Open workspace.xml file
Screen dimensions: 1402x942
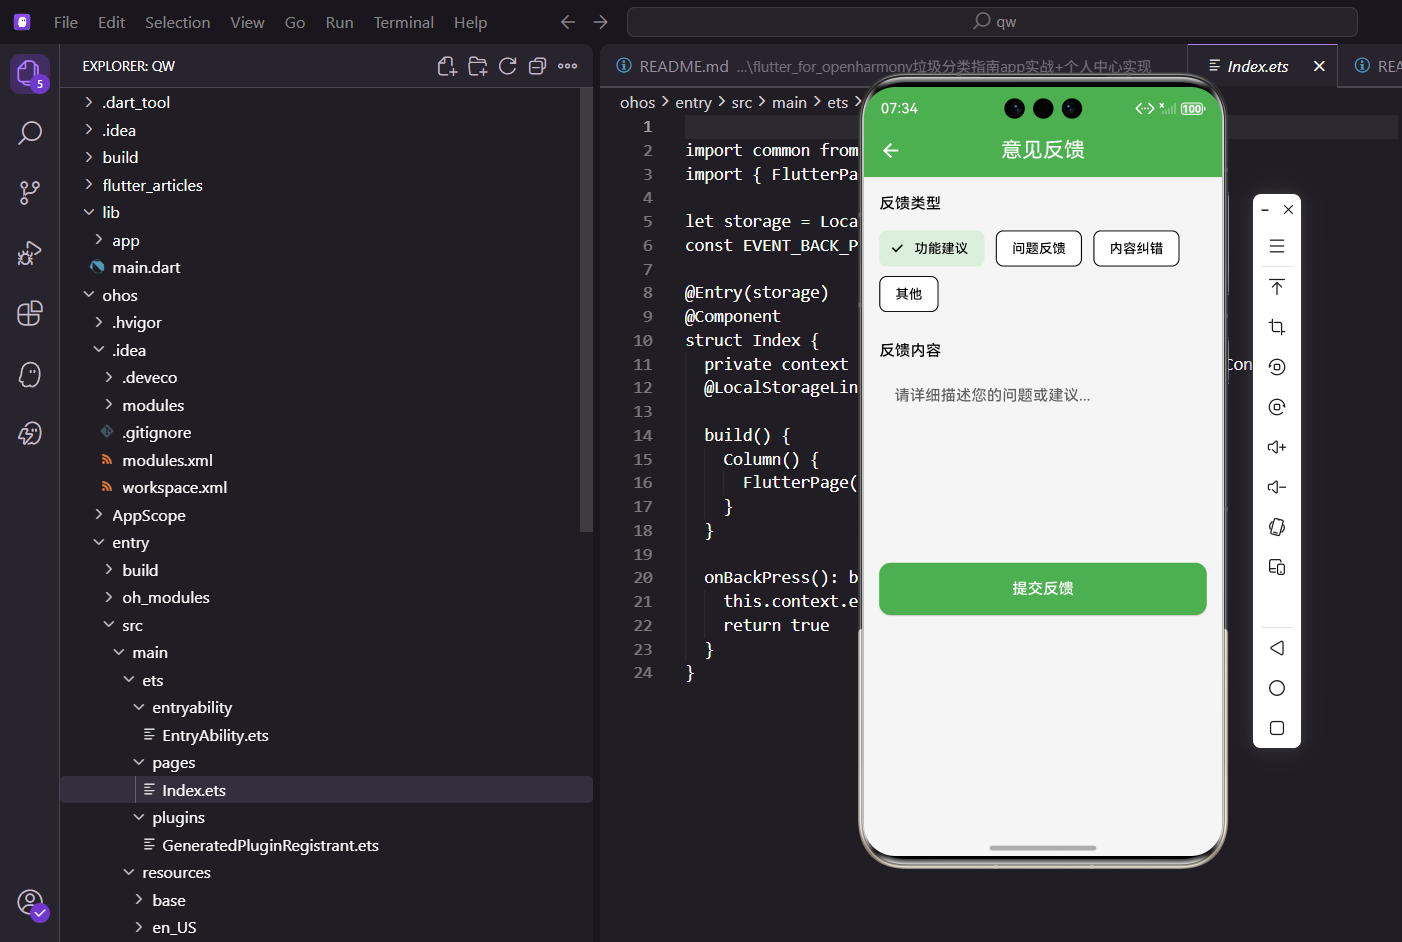pyautogui.click(x=174, y=487)
